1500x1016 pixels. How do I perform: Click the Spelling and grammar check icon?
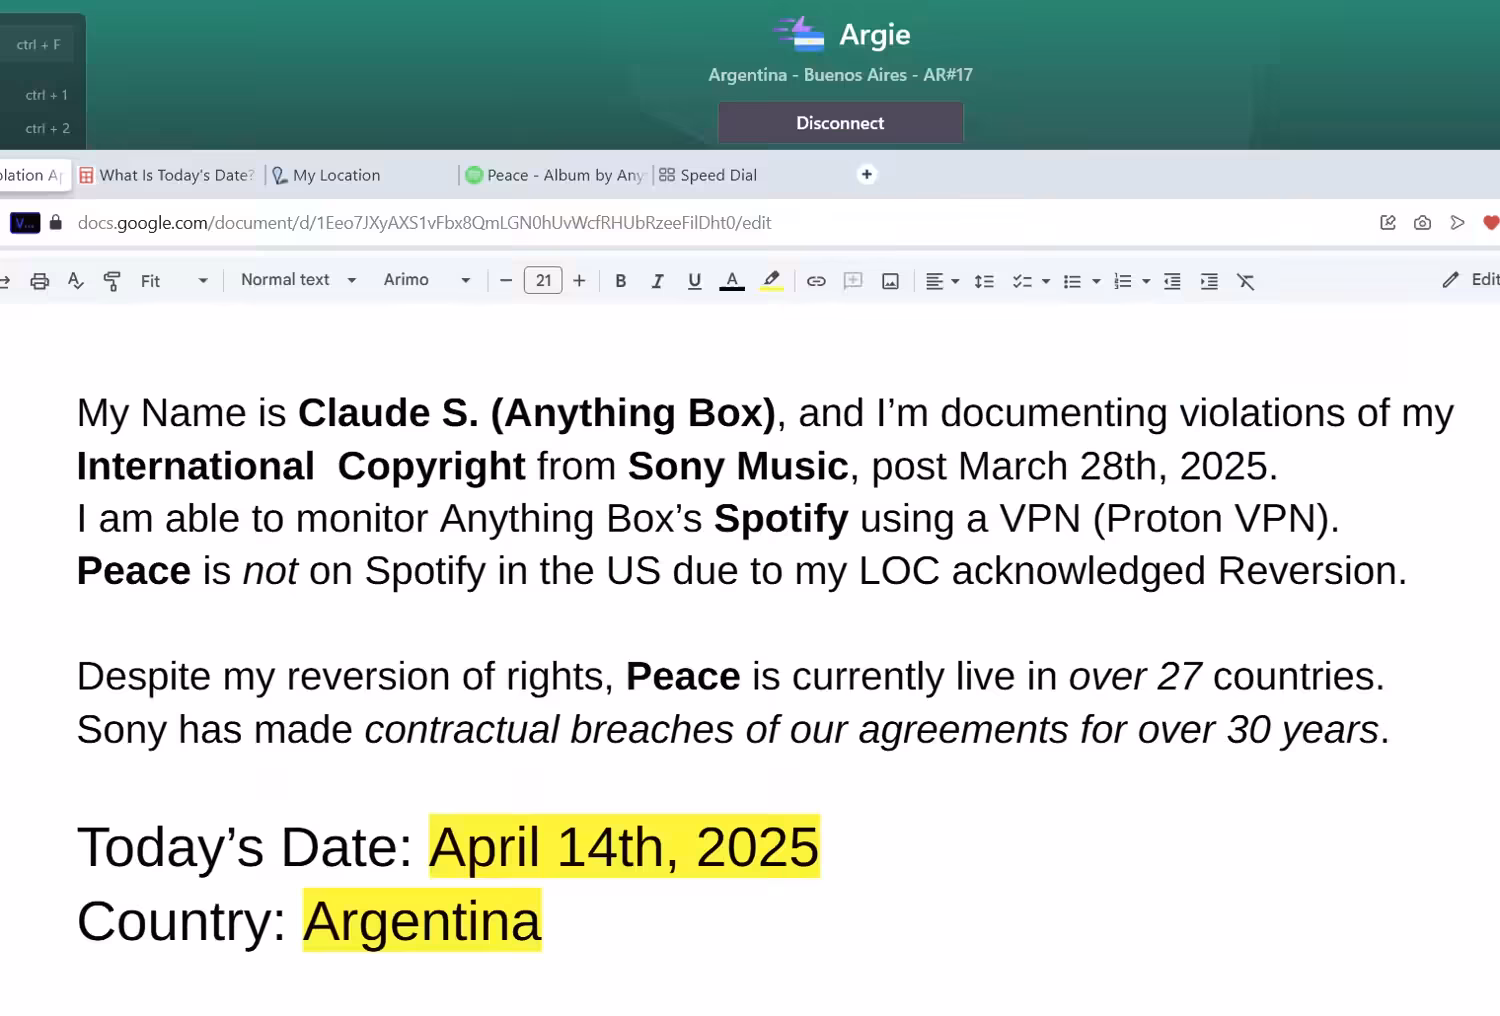tap(76, 281)
